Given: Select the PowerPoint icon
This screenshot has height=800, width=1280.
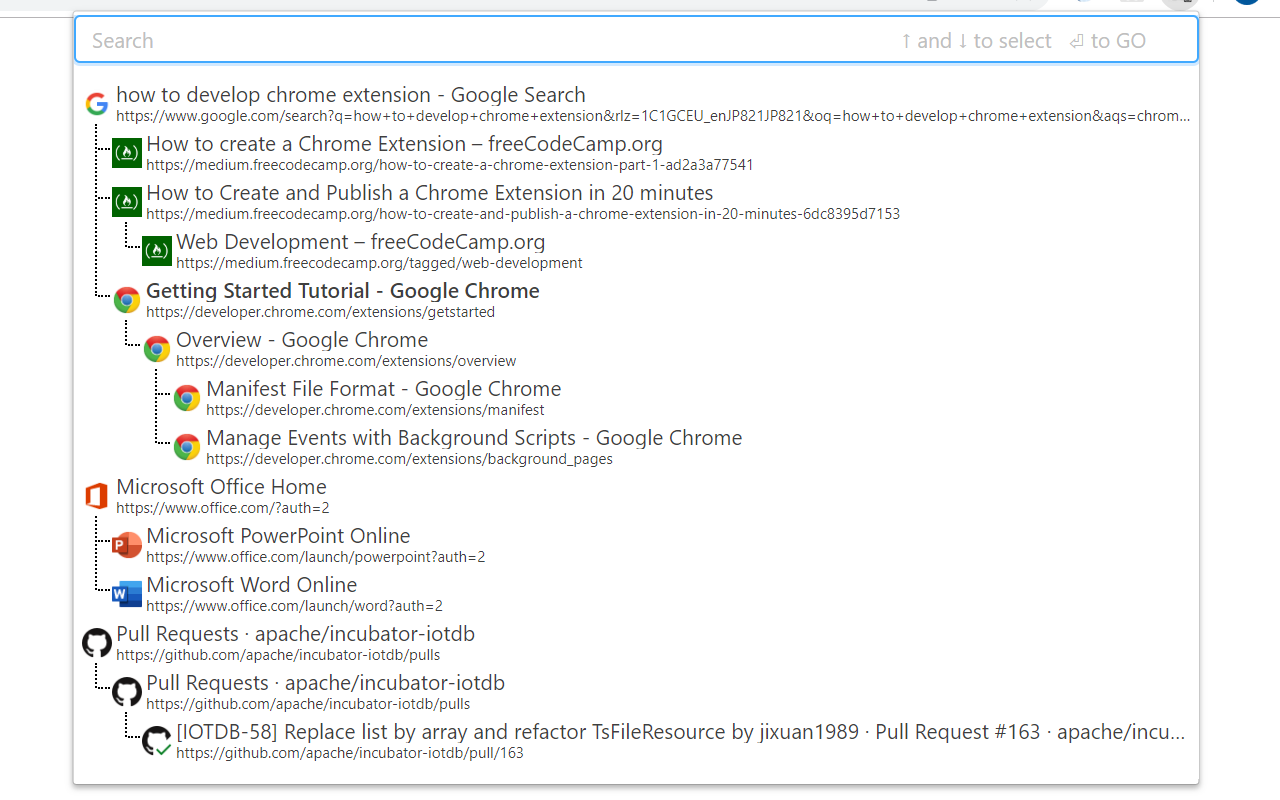Looking at the screenshot, I should pyautogui.click(x=126, y=544).
